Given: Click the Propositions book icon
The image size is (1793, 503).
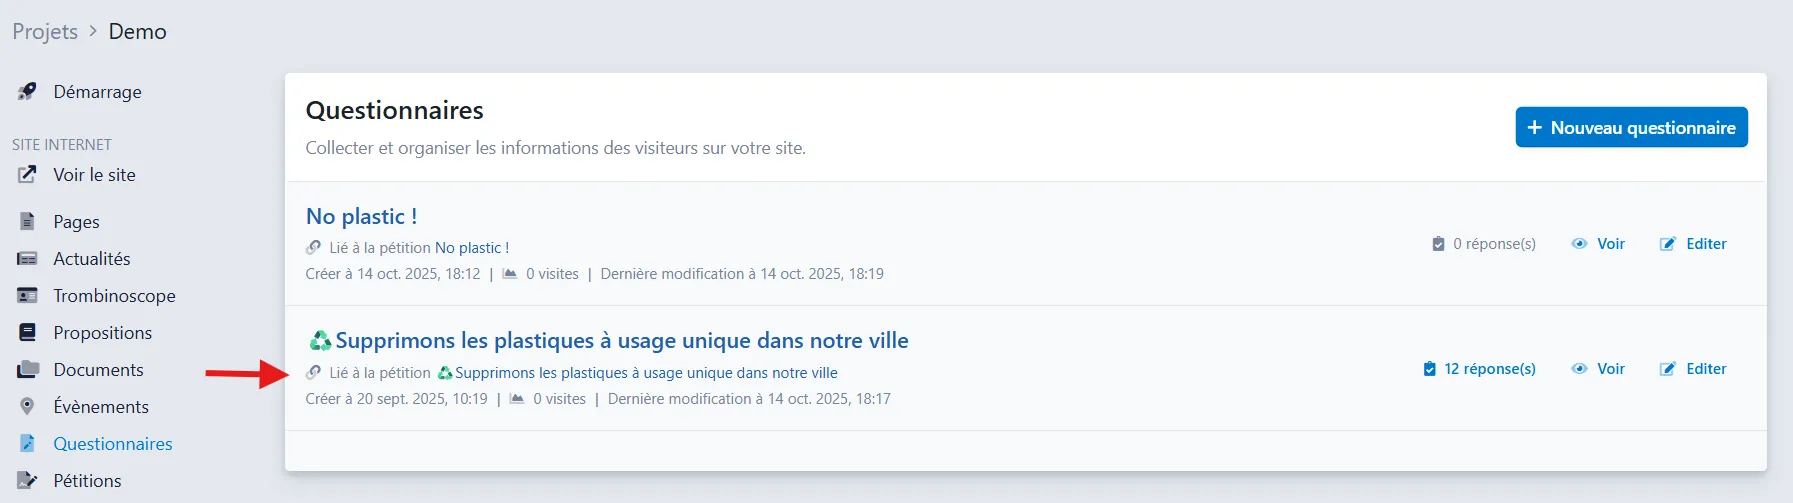Looking at the screenshot, I should pyautogui.click(x=28, y=333).
